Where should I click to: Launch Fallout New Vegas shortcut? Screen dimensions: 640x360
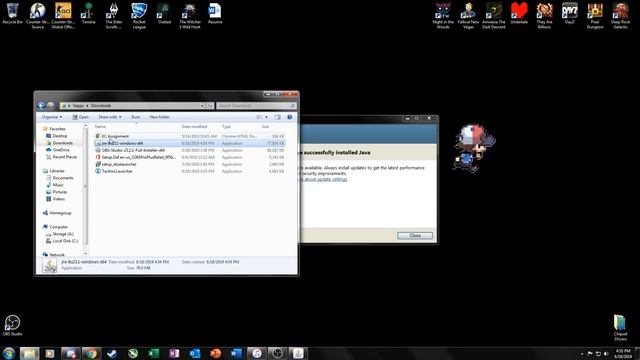(x=468, y=16)
